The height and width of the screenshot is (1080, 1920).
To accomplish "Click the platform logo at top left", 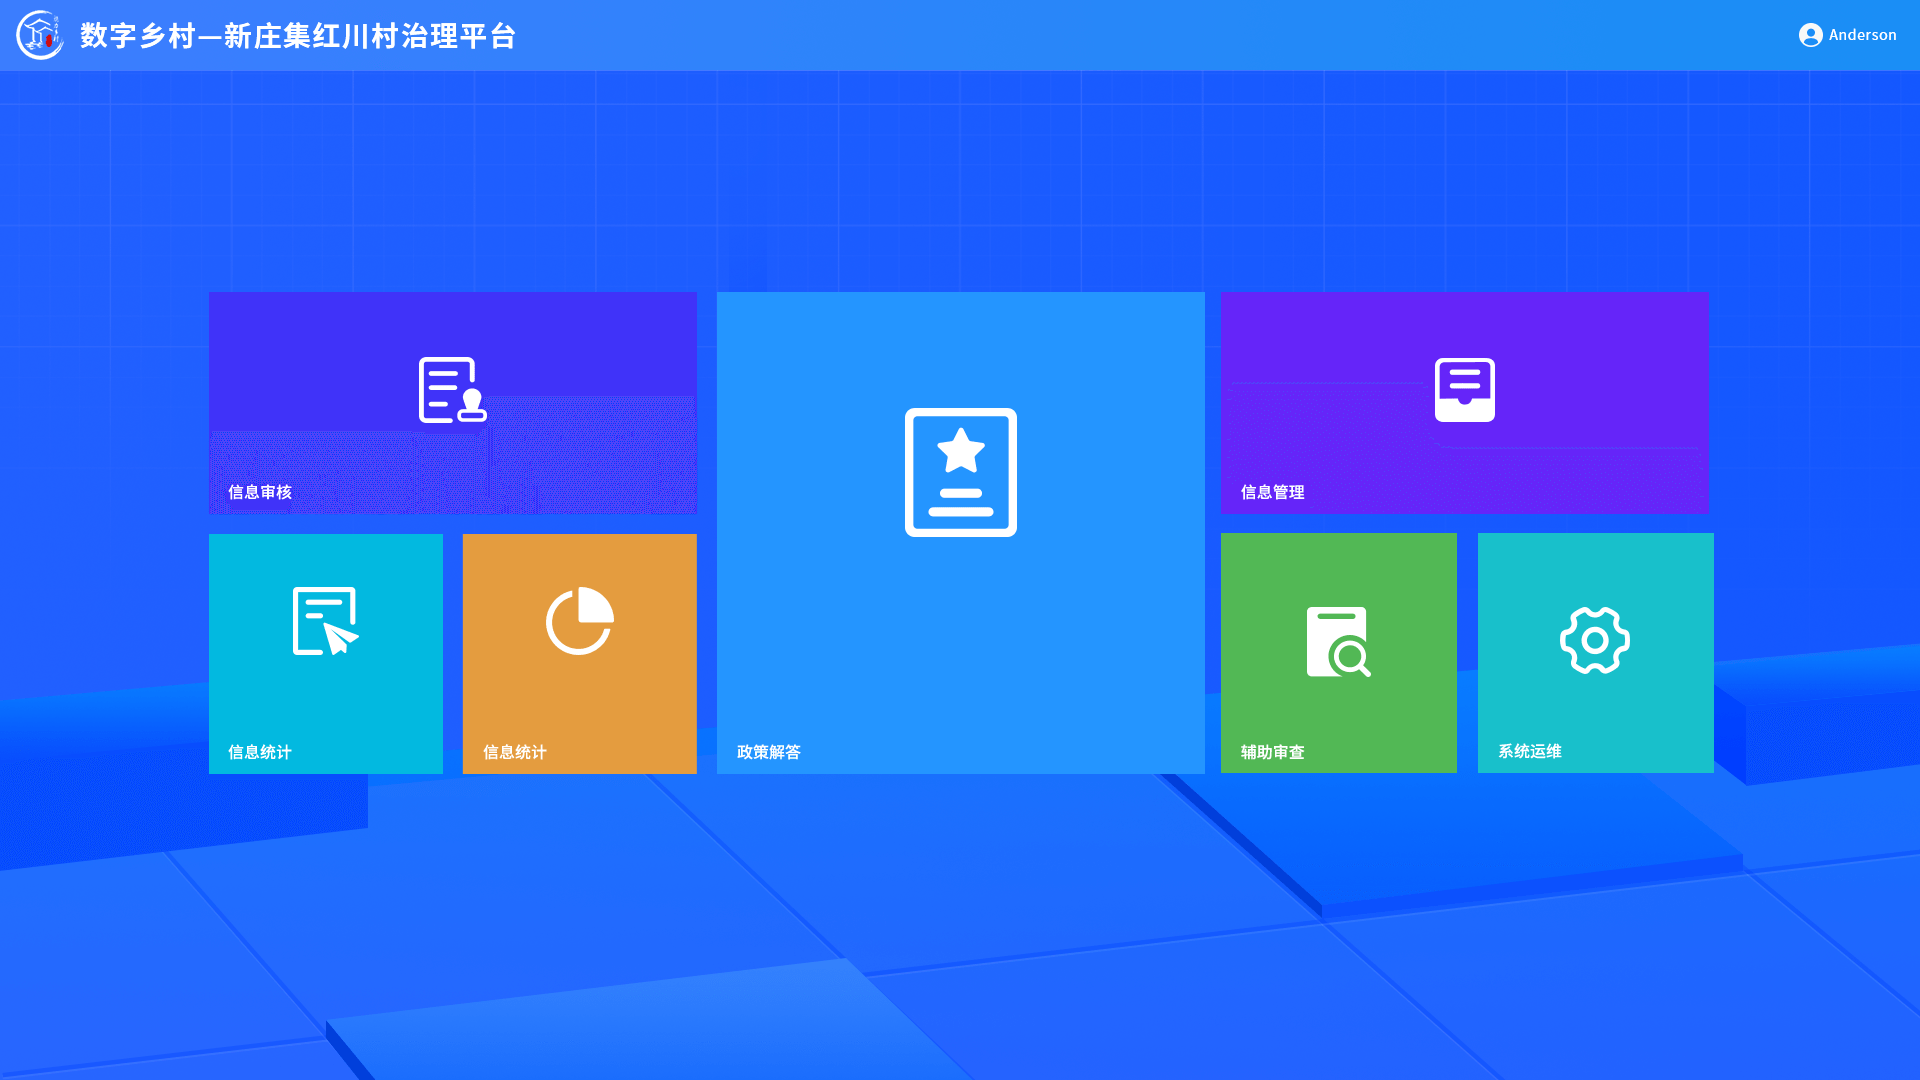I will click(x=40, y=35).
